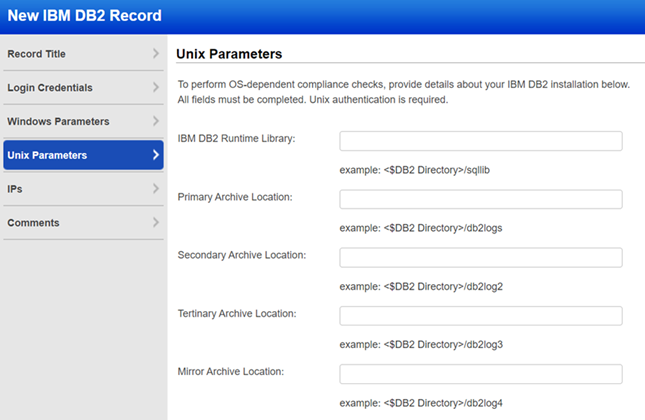This screenshot has height=420, width=645.
Task: Click the Primary Archive Location input
Action: (481, 199)
